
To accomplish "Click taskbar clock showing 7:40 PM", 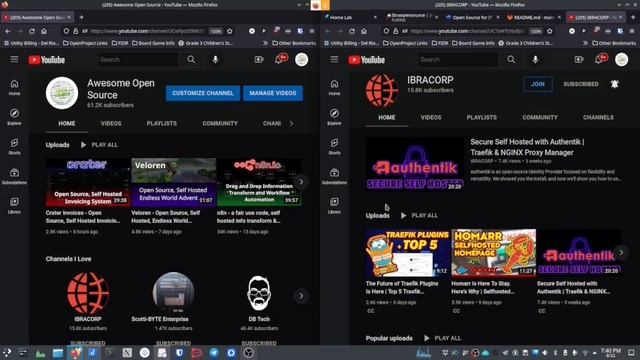I will [x=611, y=353].
